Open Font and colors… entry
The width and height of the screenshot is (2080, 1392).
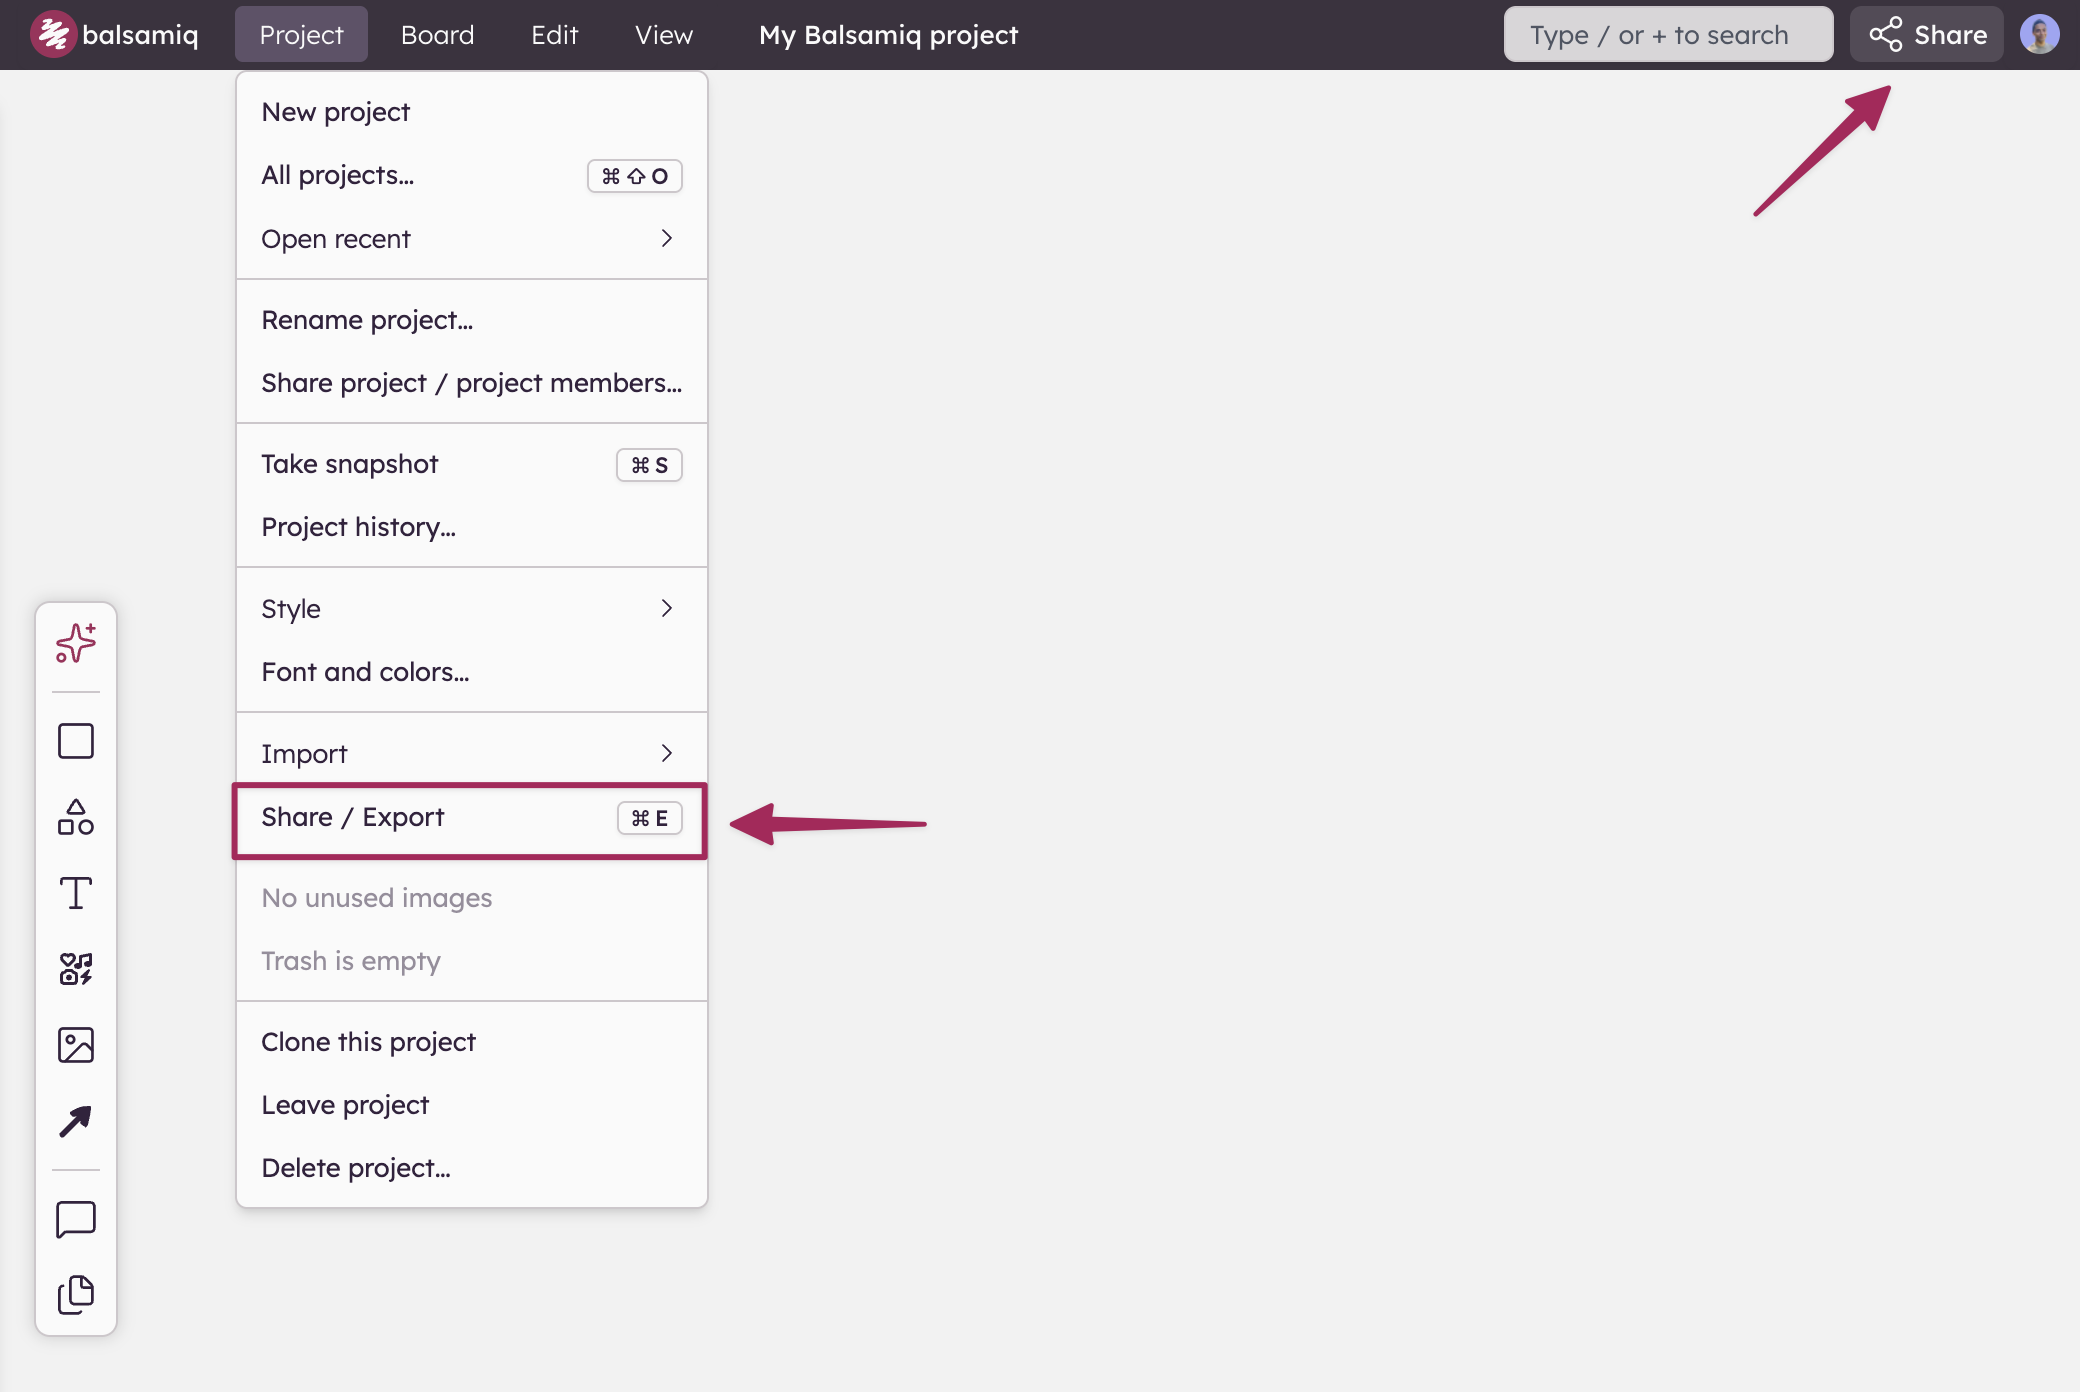tap(472, 672)
